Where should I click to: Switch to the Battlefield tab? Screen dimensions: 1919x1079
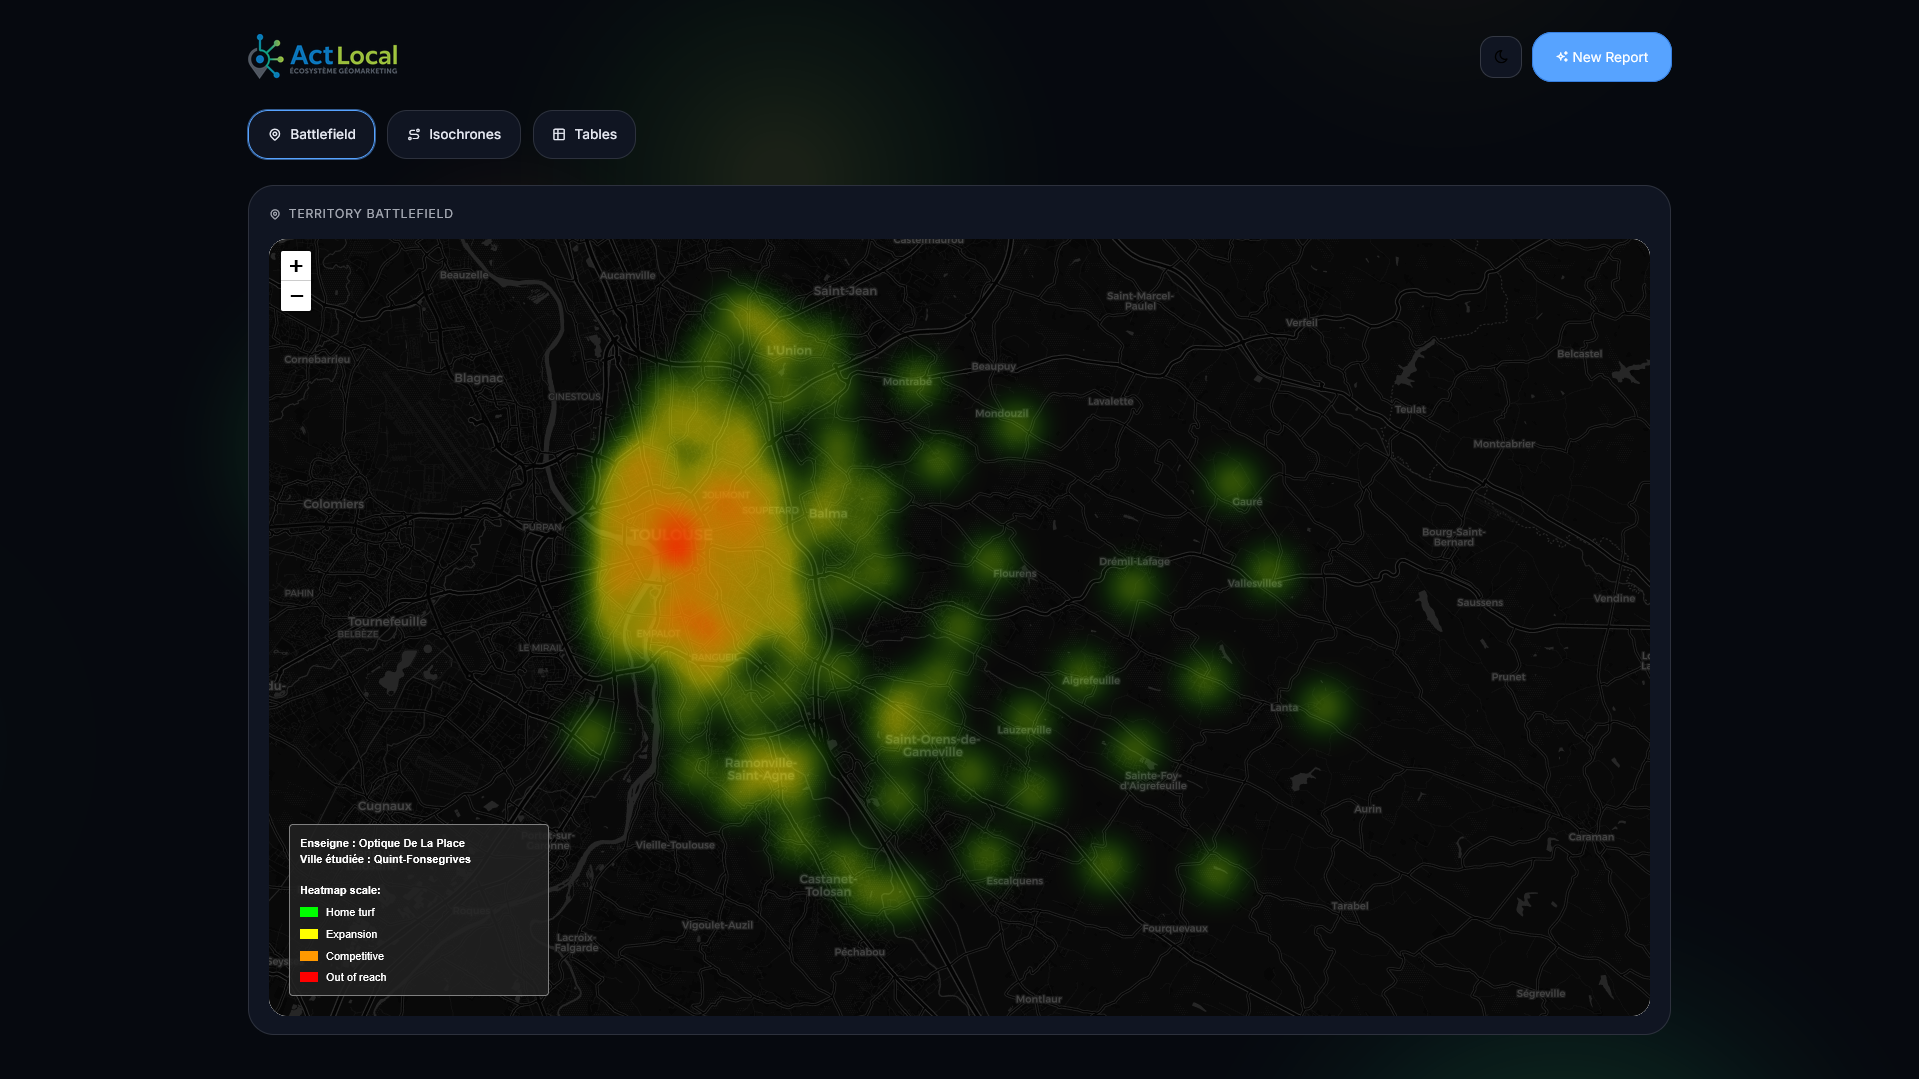311,134
